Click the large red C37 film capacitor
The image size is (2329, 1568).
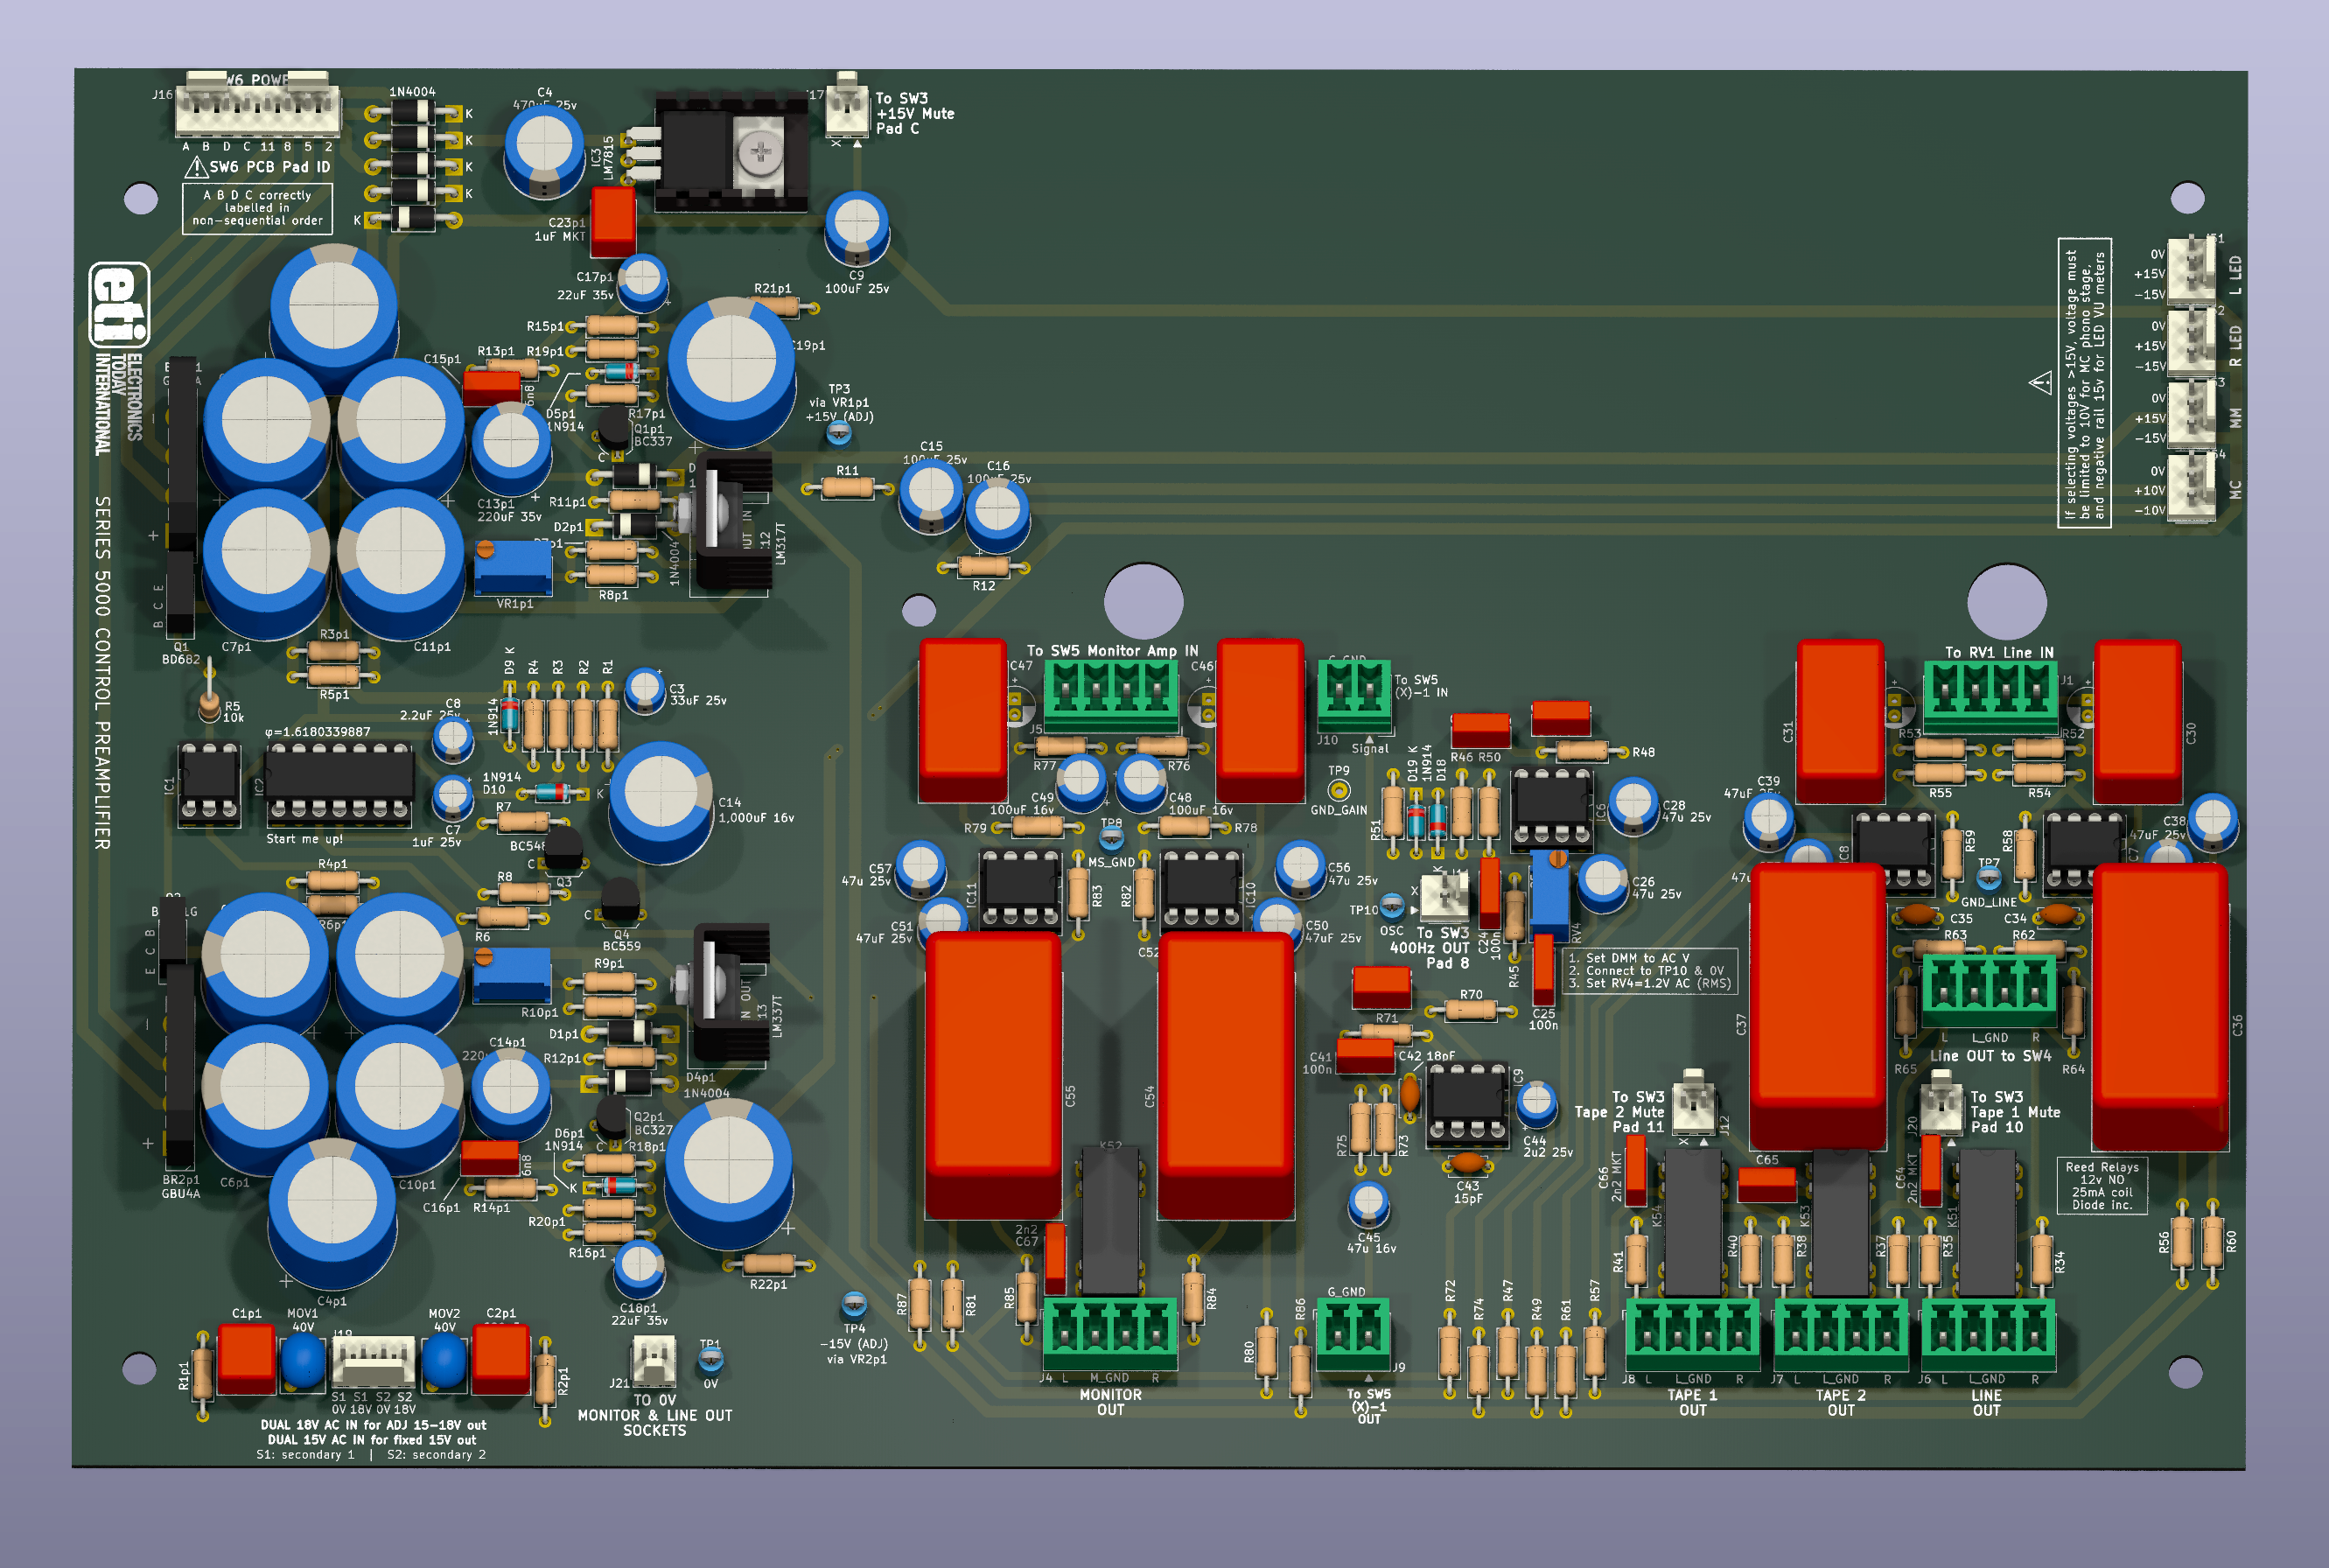point(1818,1005)
